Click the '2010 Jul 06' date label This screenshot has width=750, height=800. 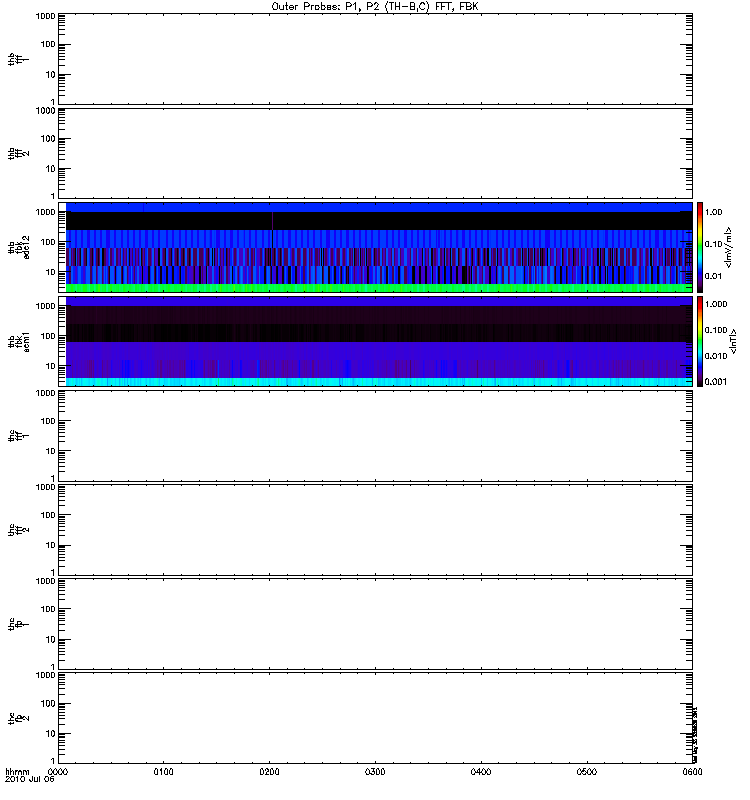(30, 779)
